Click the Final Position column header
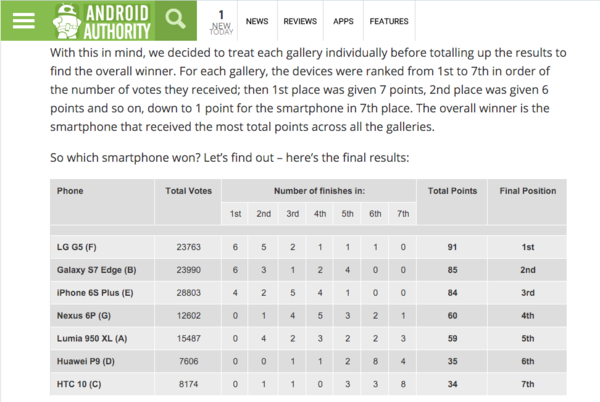The image size is (600, 402). click(528, 191)
